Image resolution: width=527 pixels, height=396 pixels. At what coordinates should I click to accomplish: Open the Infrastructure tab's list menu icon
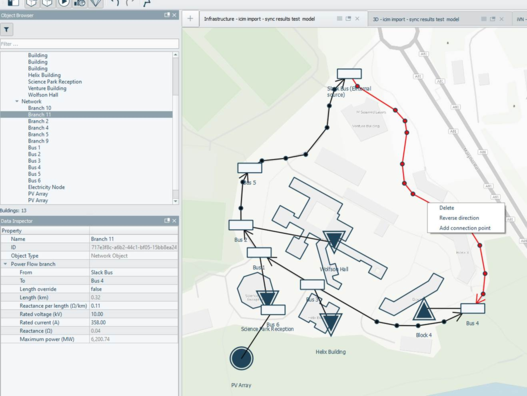point(339,19)
